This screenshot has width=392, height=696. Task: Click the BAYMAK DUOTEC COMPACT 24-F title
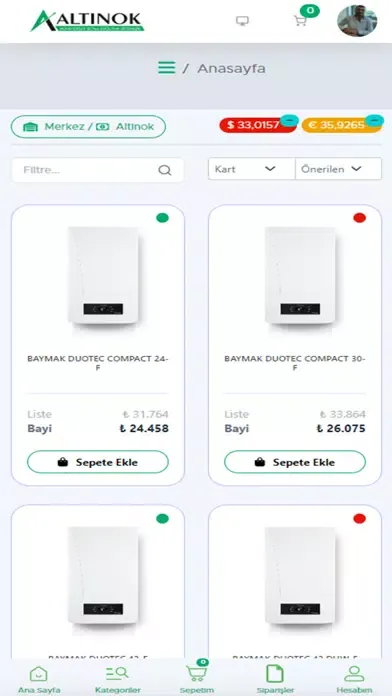coord(98,363)
